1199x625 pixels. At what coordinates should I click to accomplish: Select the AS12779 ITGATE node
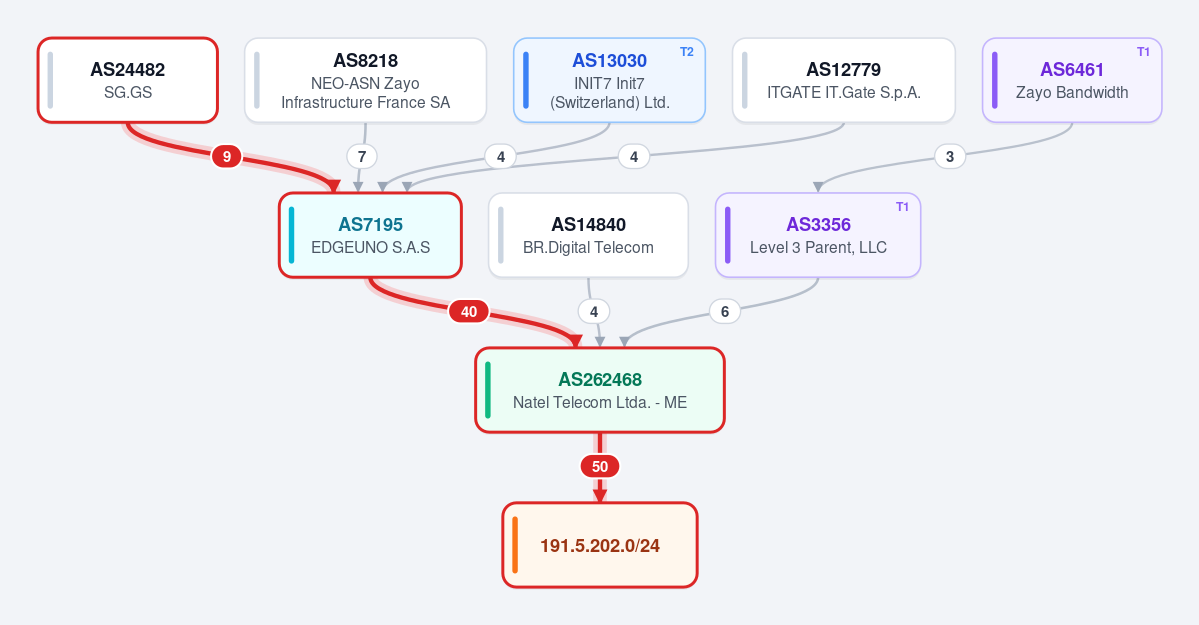(x=843, y=80)
